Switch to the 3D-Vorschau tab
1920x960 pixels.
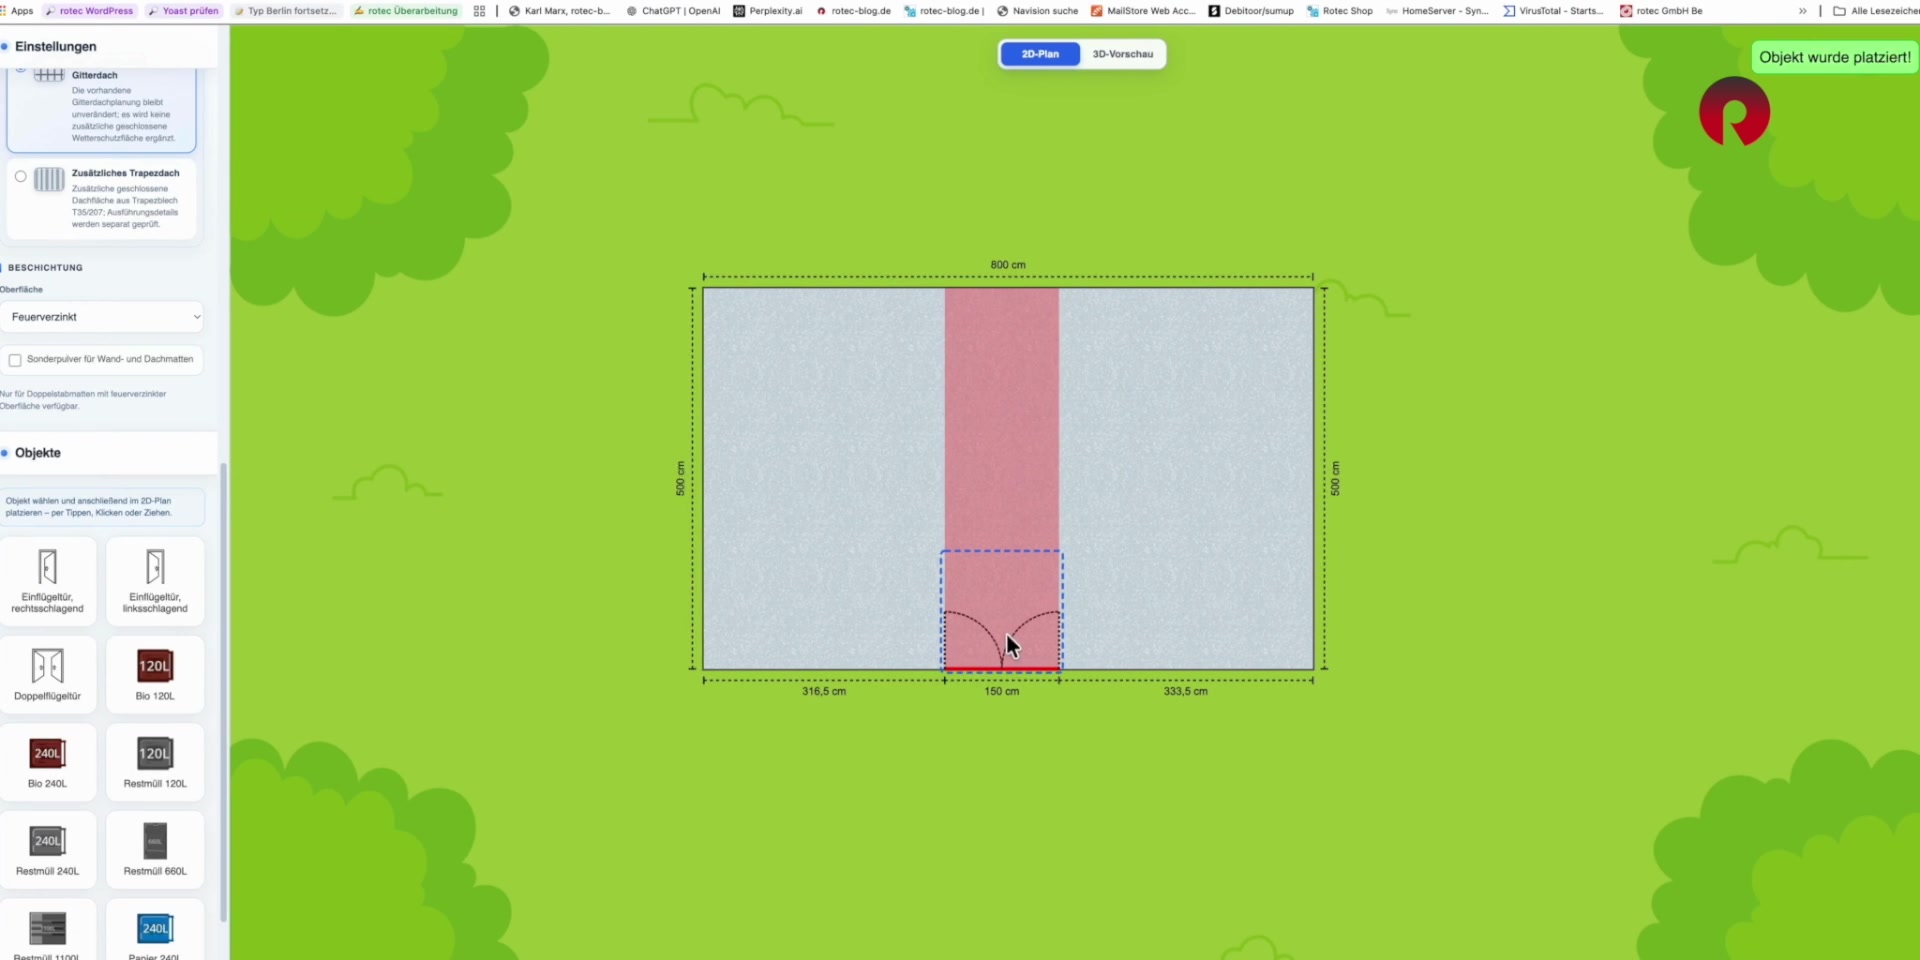(1122, 54)
